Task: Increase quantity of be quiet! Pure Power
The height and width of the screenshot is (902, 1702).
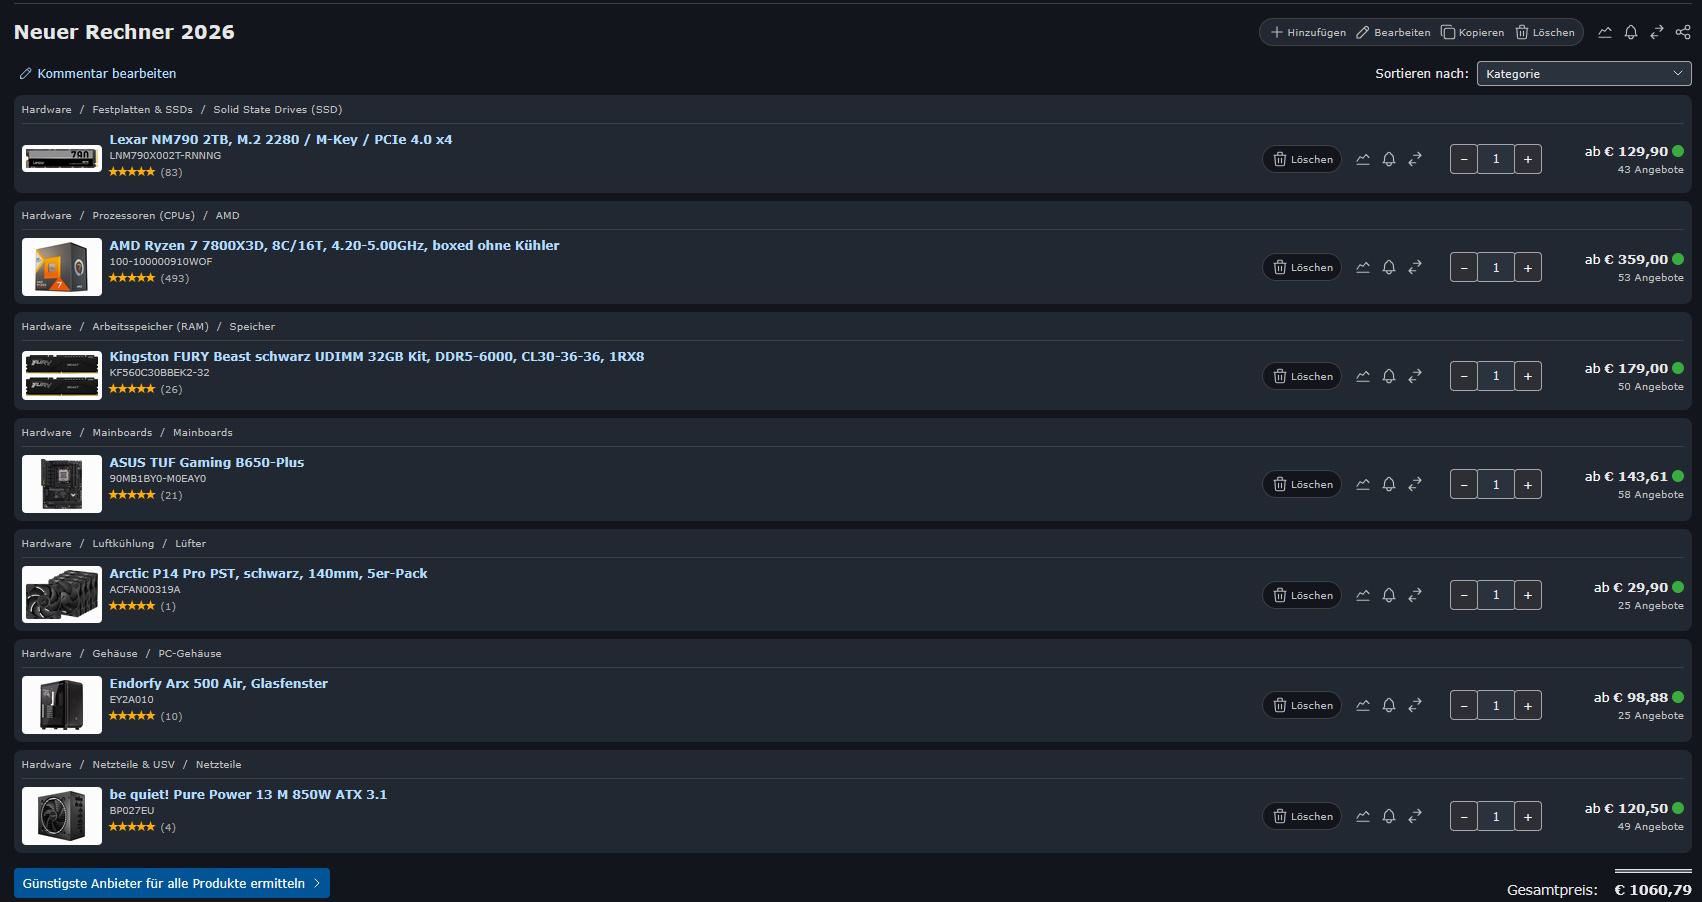Action: (1528, 816)
